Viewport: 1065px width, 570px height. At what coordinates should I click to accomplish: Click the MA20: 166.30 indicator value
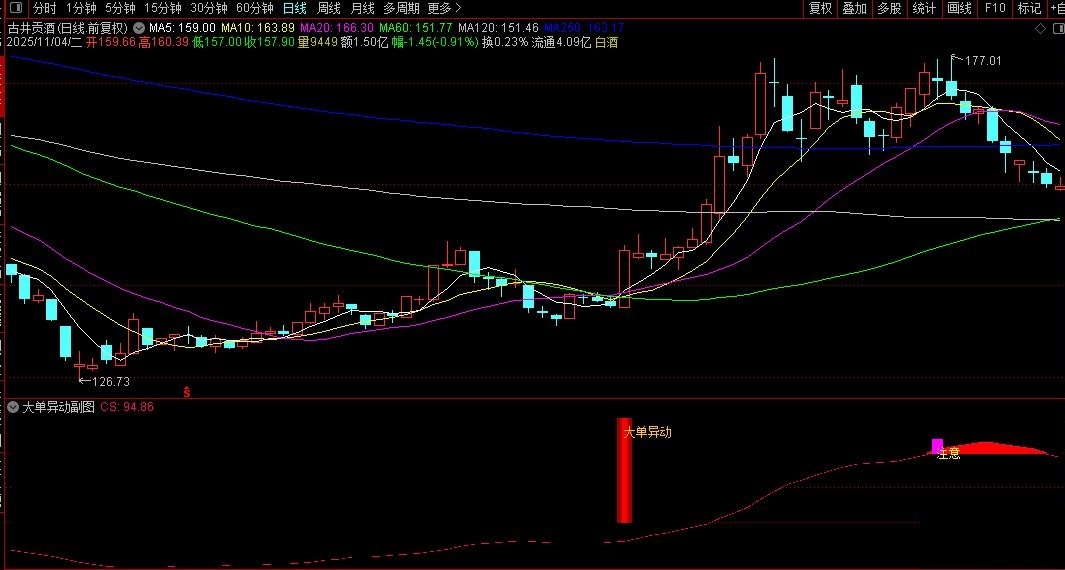click(336, 29)
